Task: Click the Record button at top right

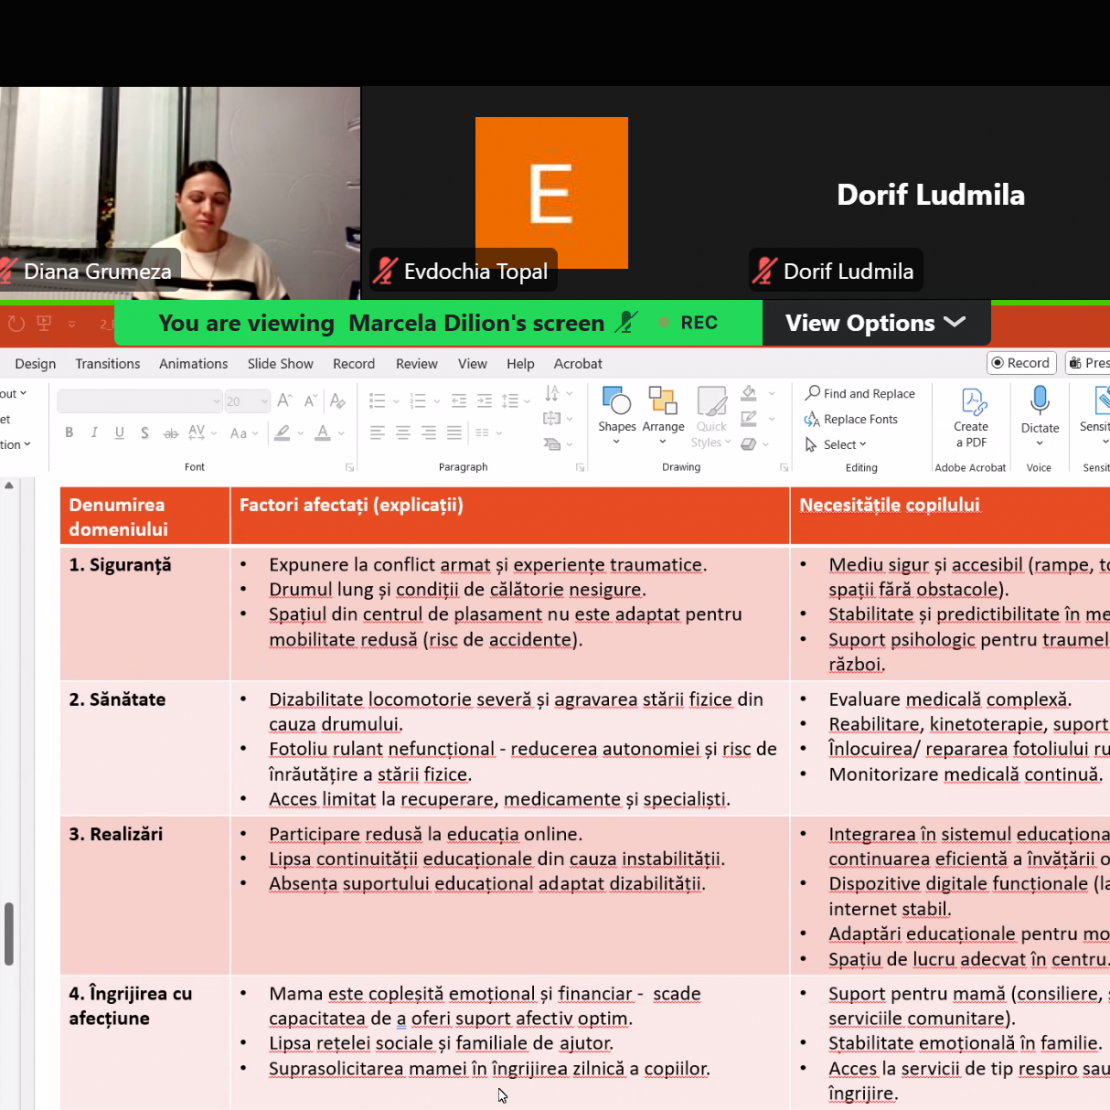Action: (x=1021, y=363)
